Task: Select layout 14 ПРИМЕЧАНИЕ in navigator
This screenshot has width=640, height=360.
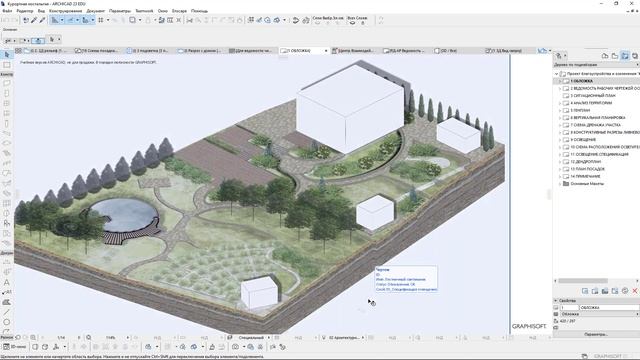Action: click(x=585, y=177)
